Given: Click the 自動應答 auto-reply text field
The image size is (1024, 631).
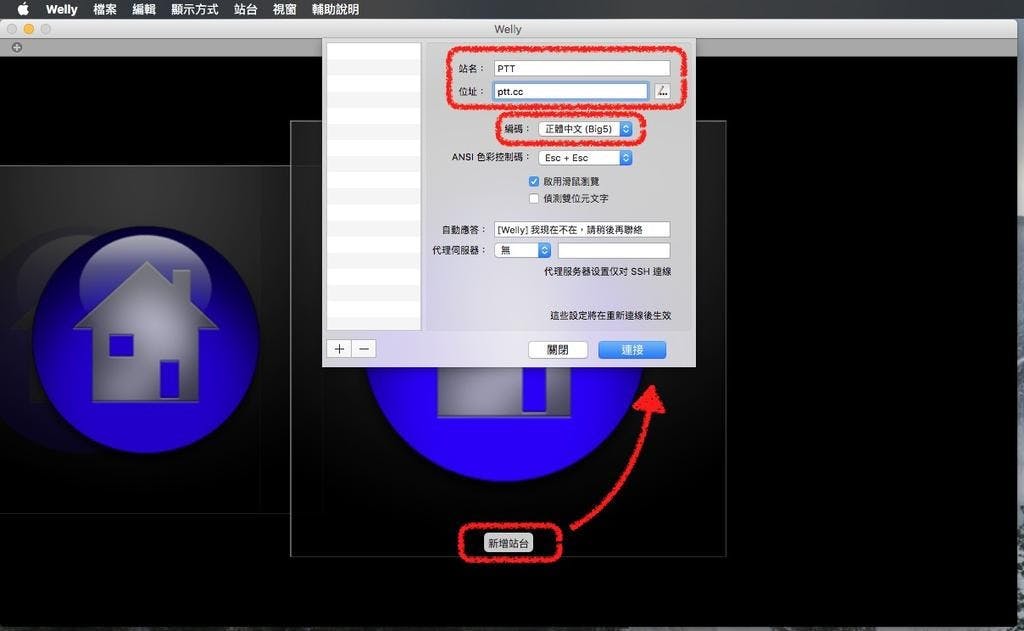Looking at the screenshot, I should pos(581,229).
